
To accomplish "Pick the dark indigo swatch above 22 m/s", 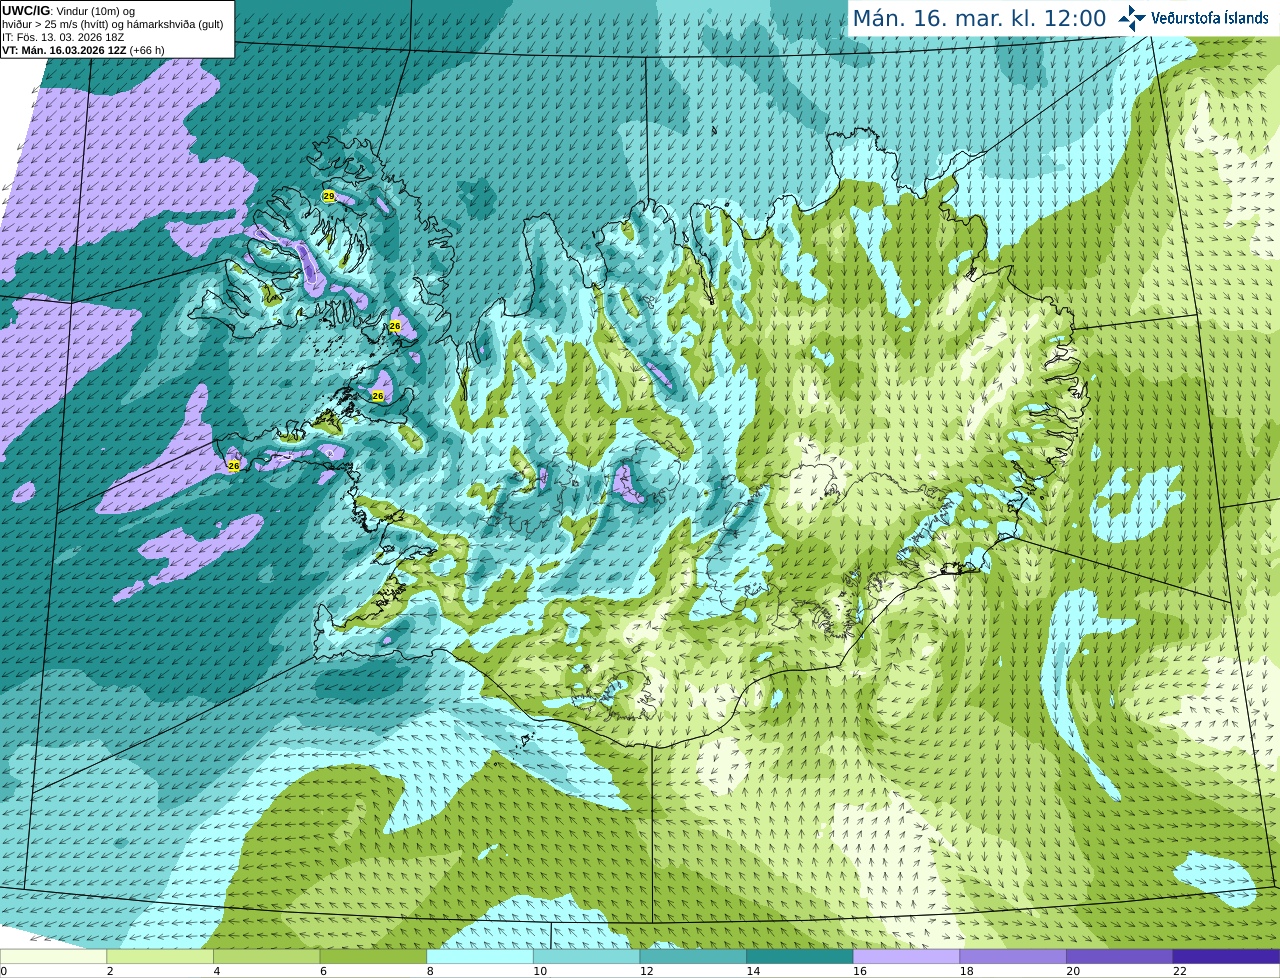I will 1226,956.
